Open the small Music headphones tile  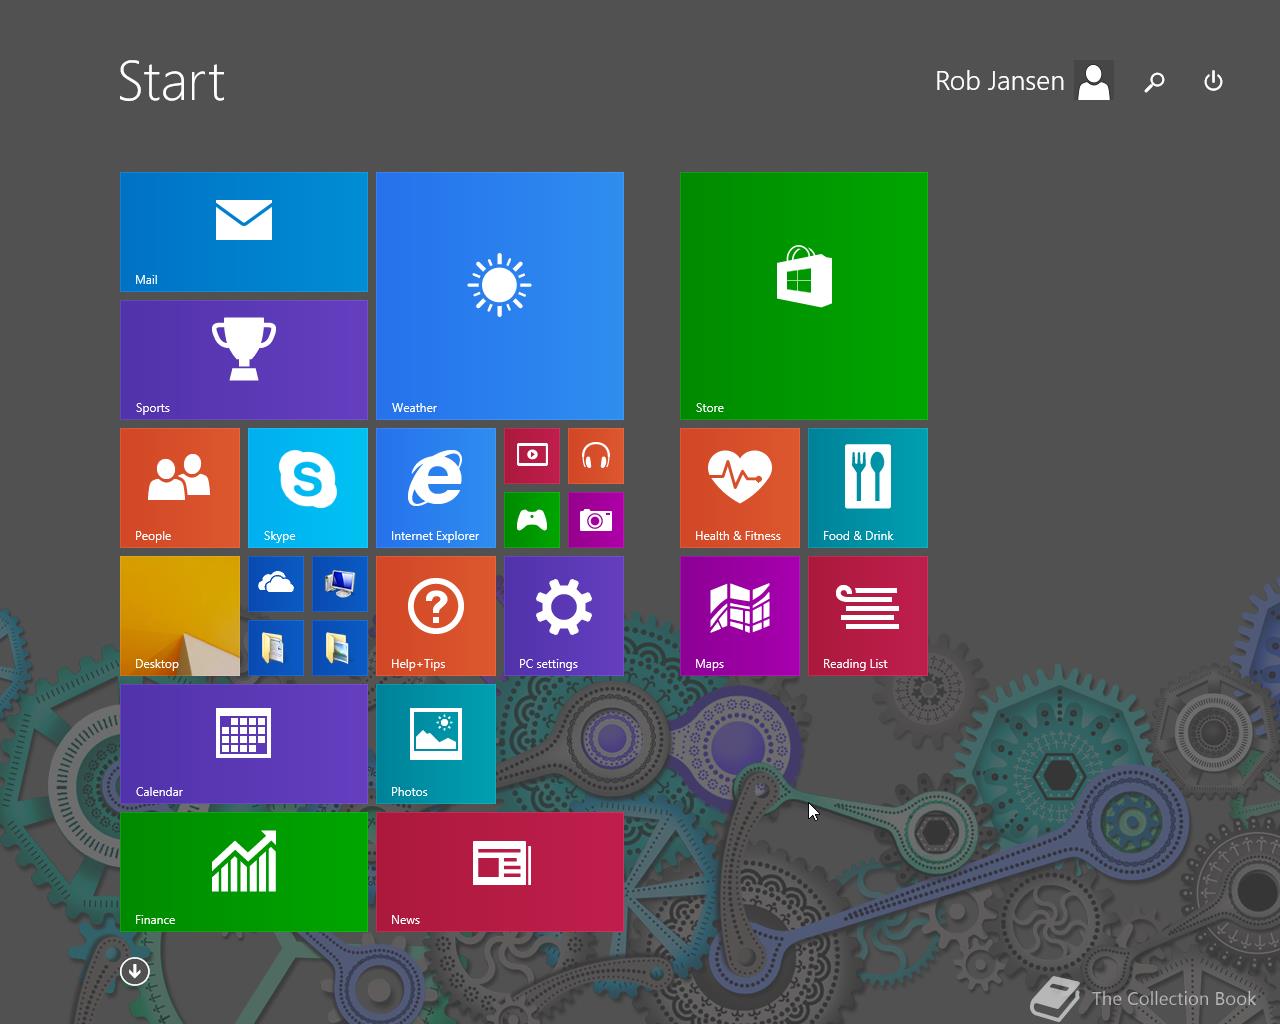coord(596,456)
